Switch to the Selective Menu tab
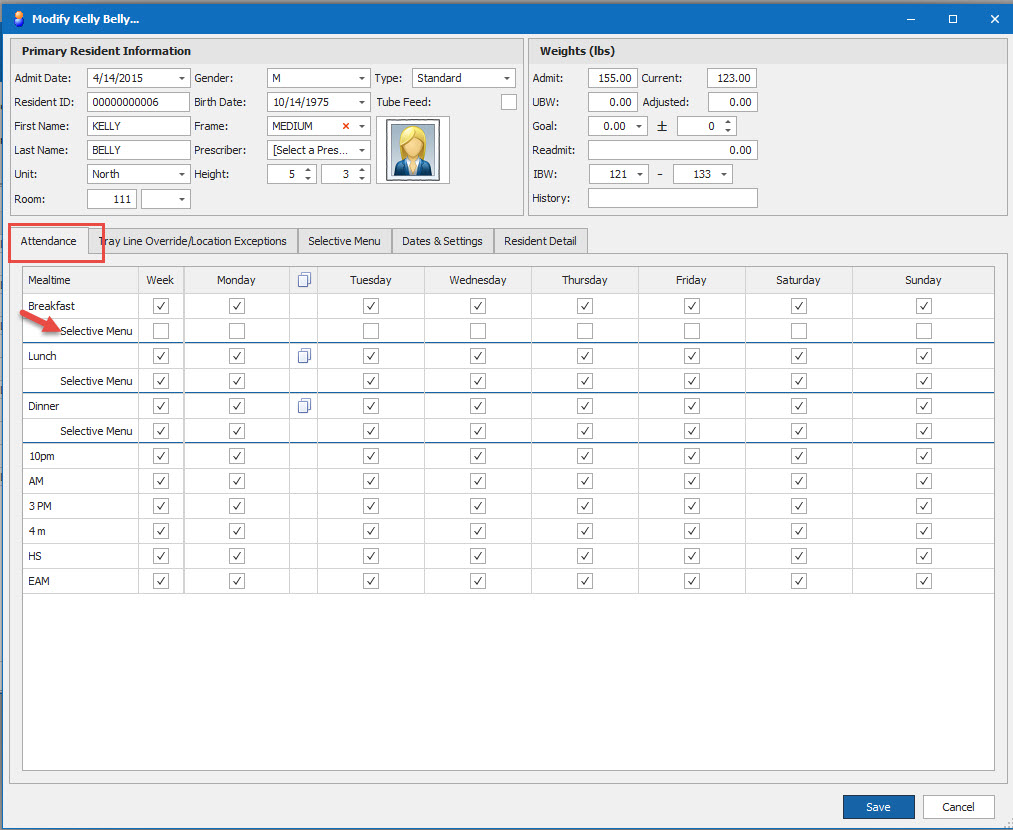1013x830 pixels. pos(344,241)
